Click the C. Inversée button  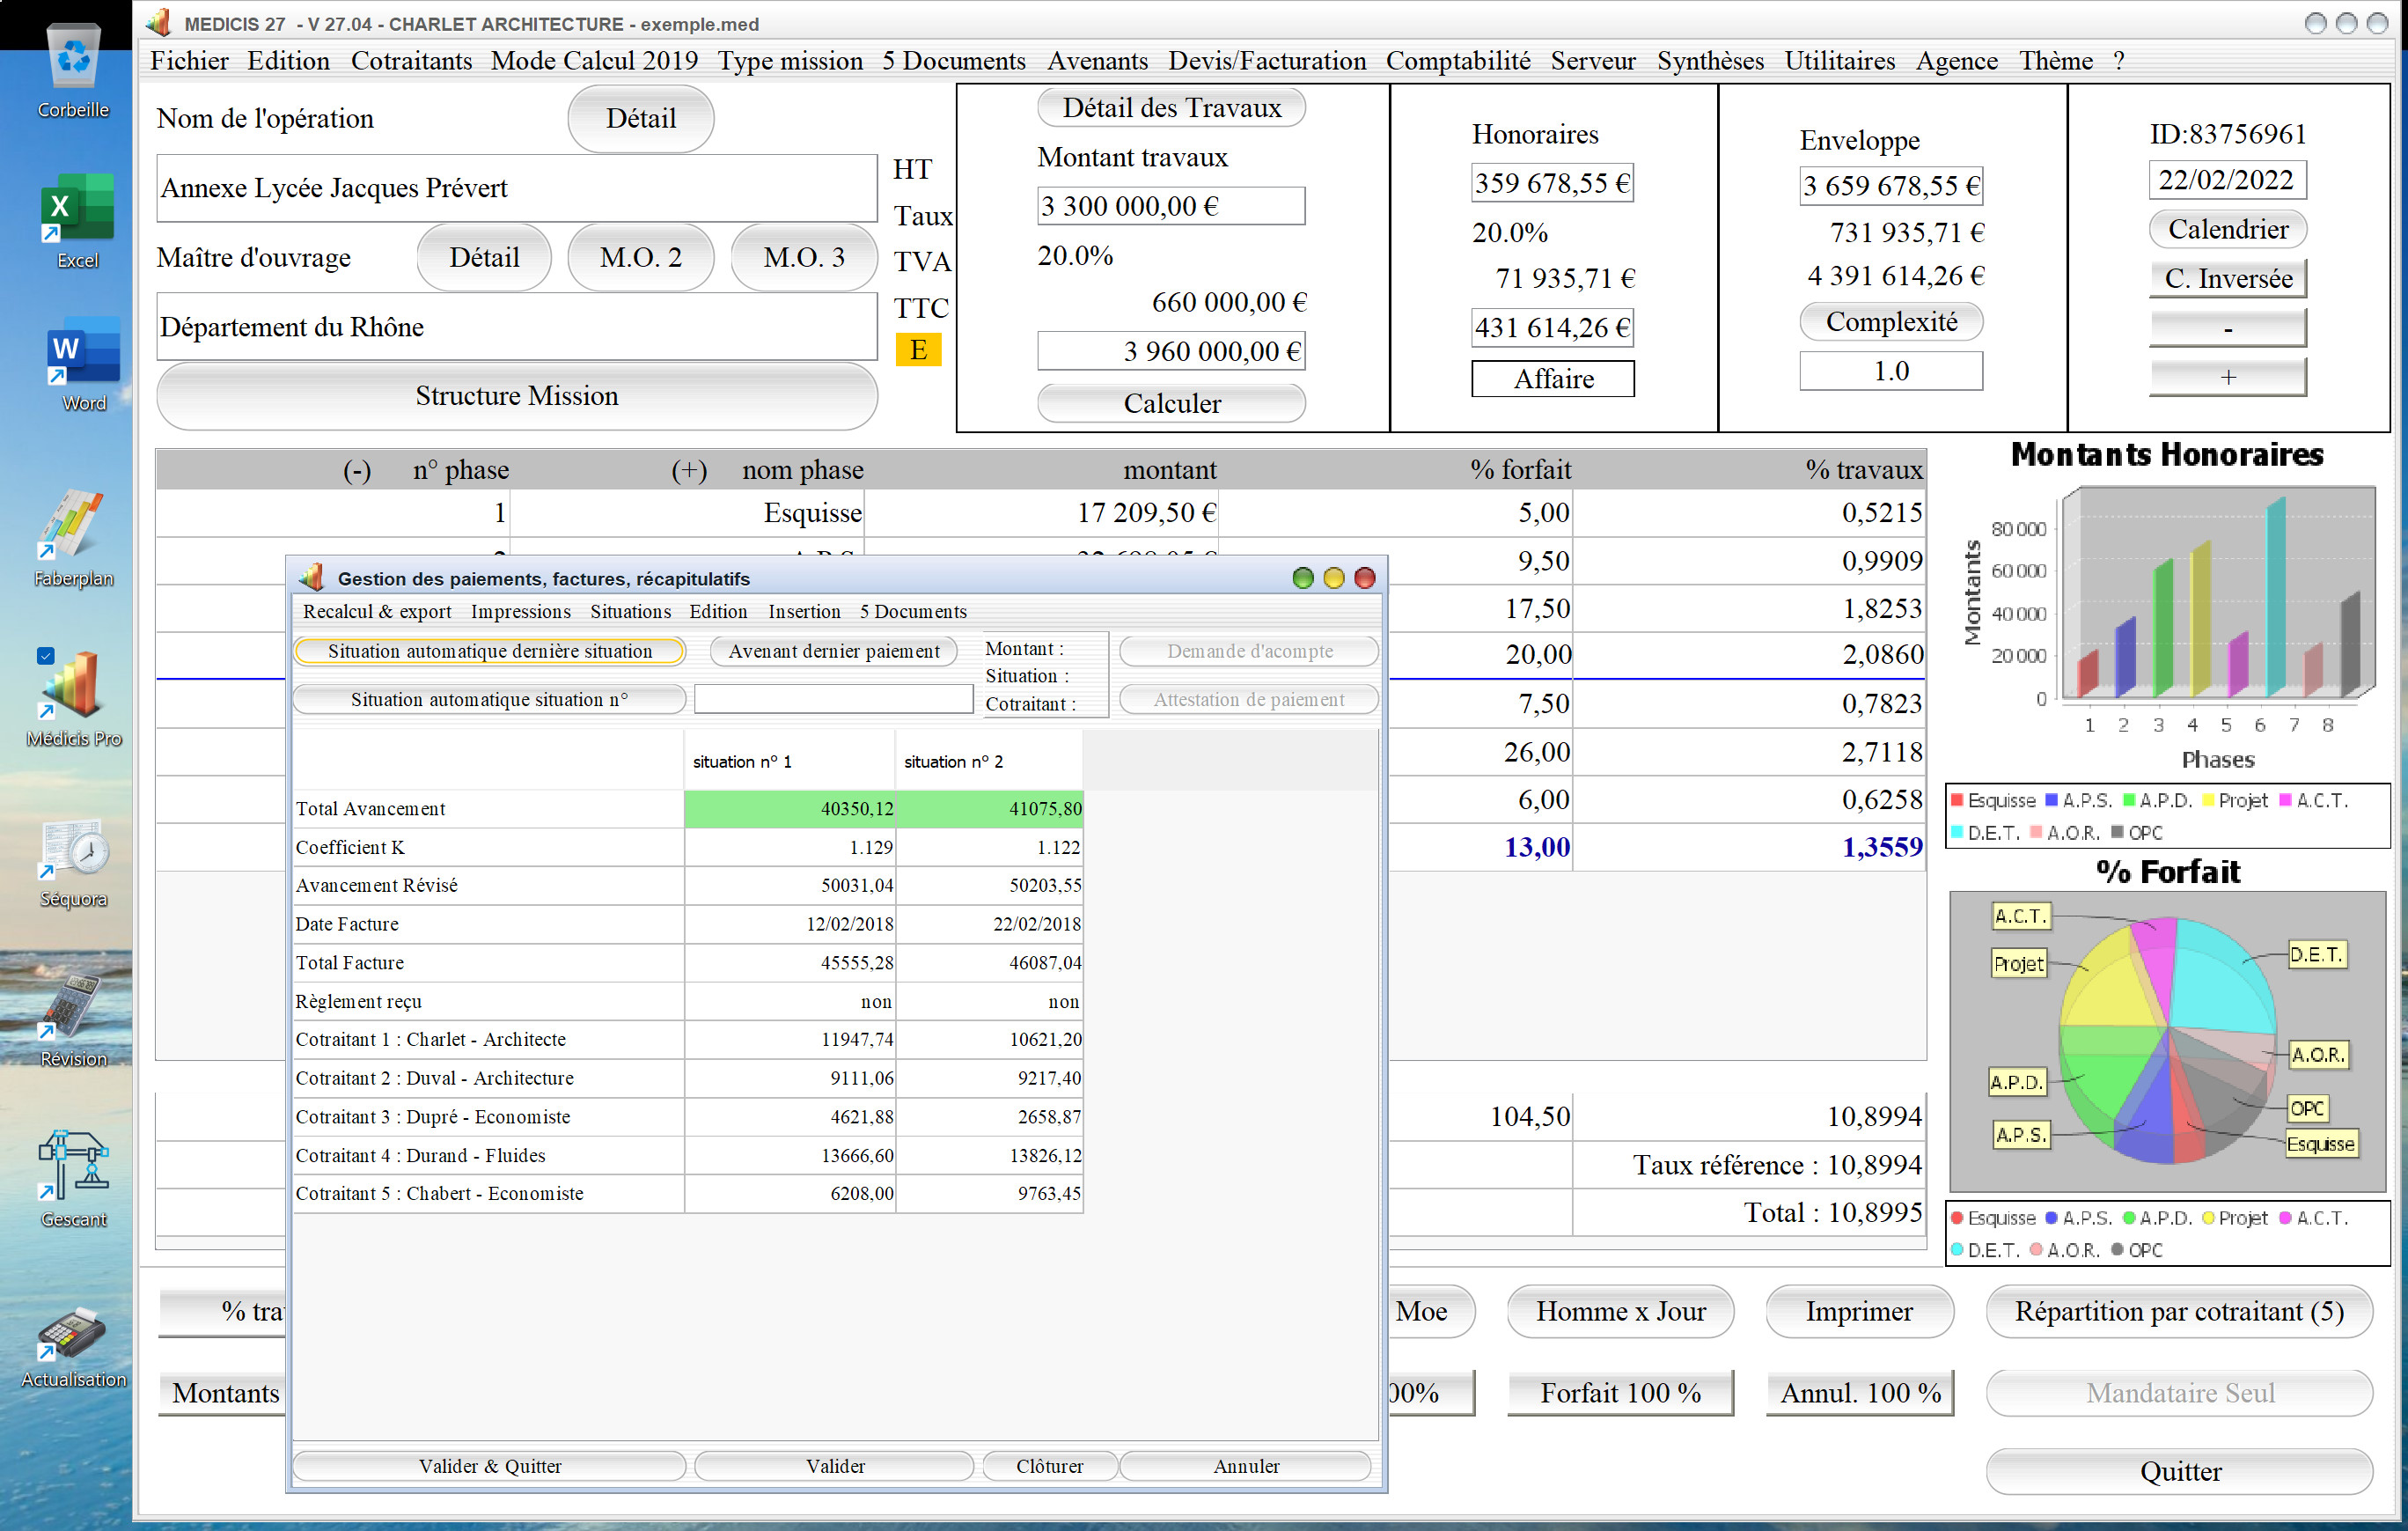[2227, 278]
